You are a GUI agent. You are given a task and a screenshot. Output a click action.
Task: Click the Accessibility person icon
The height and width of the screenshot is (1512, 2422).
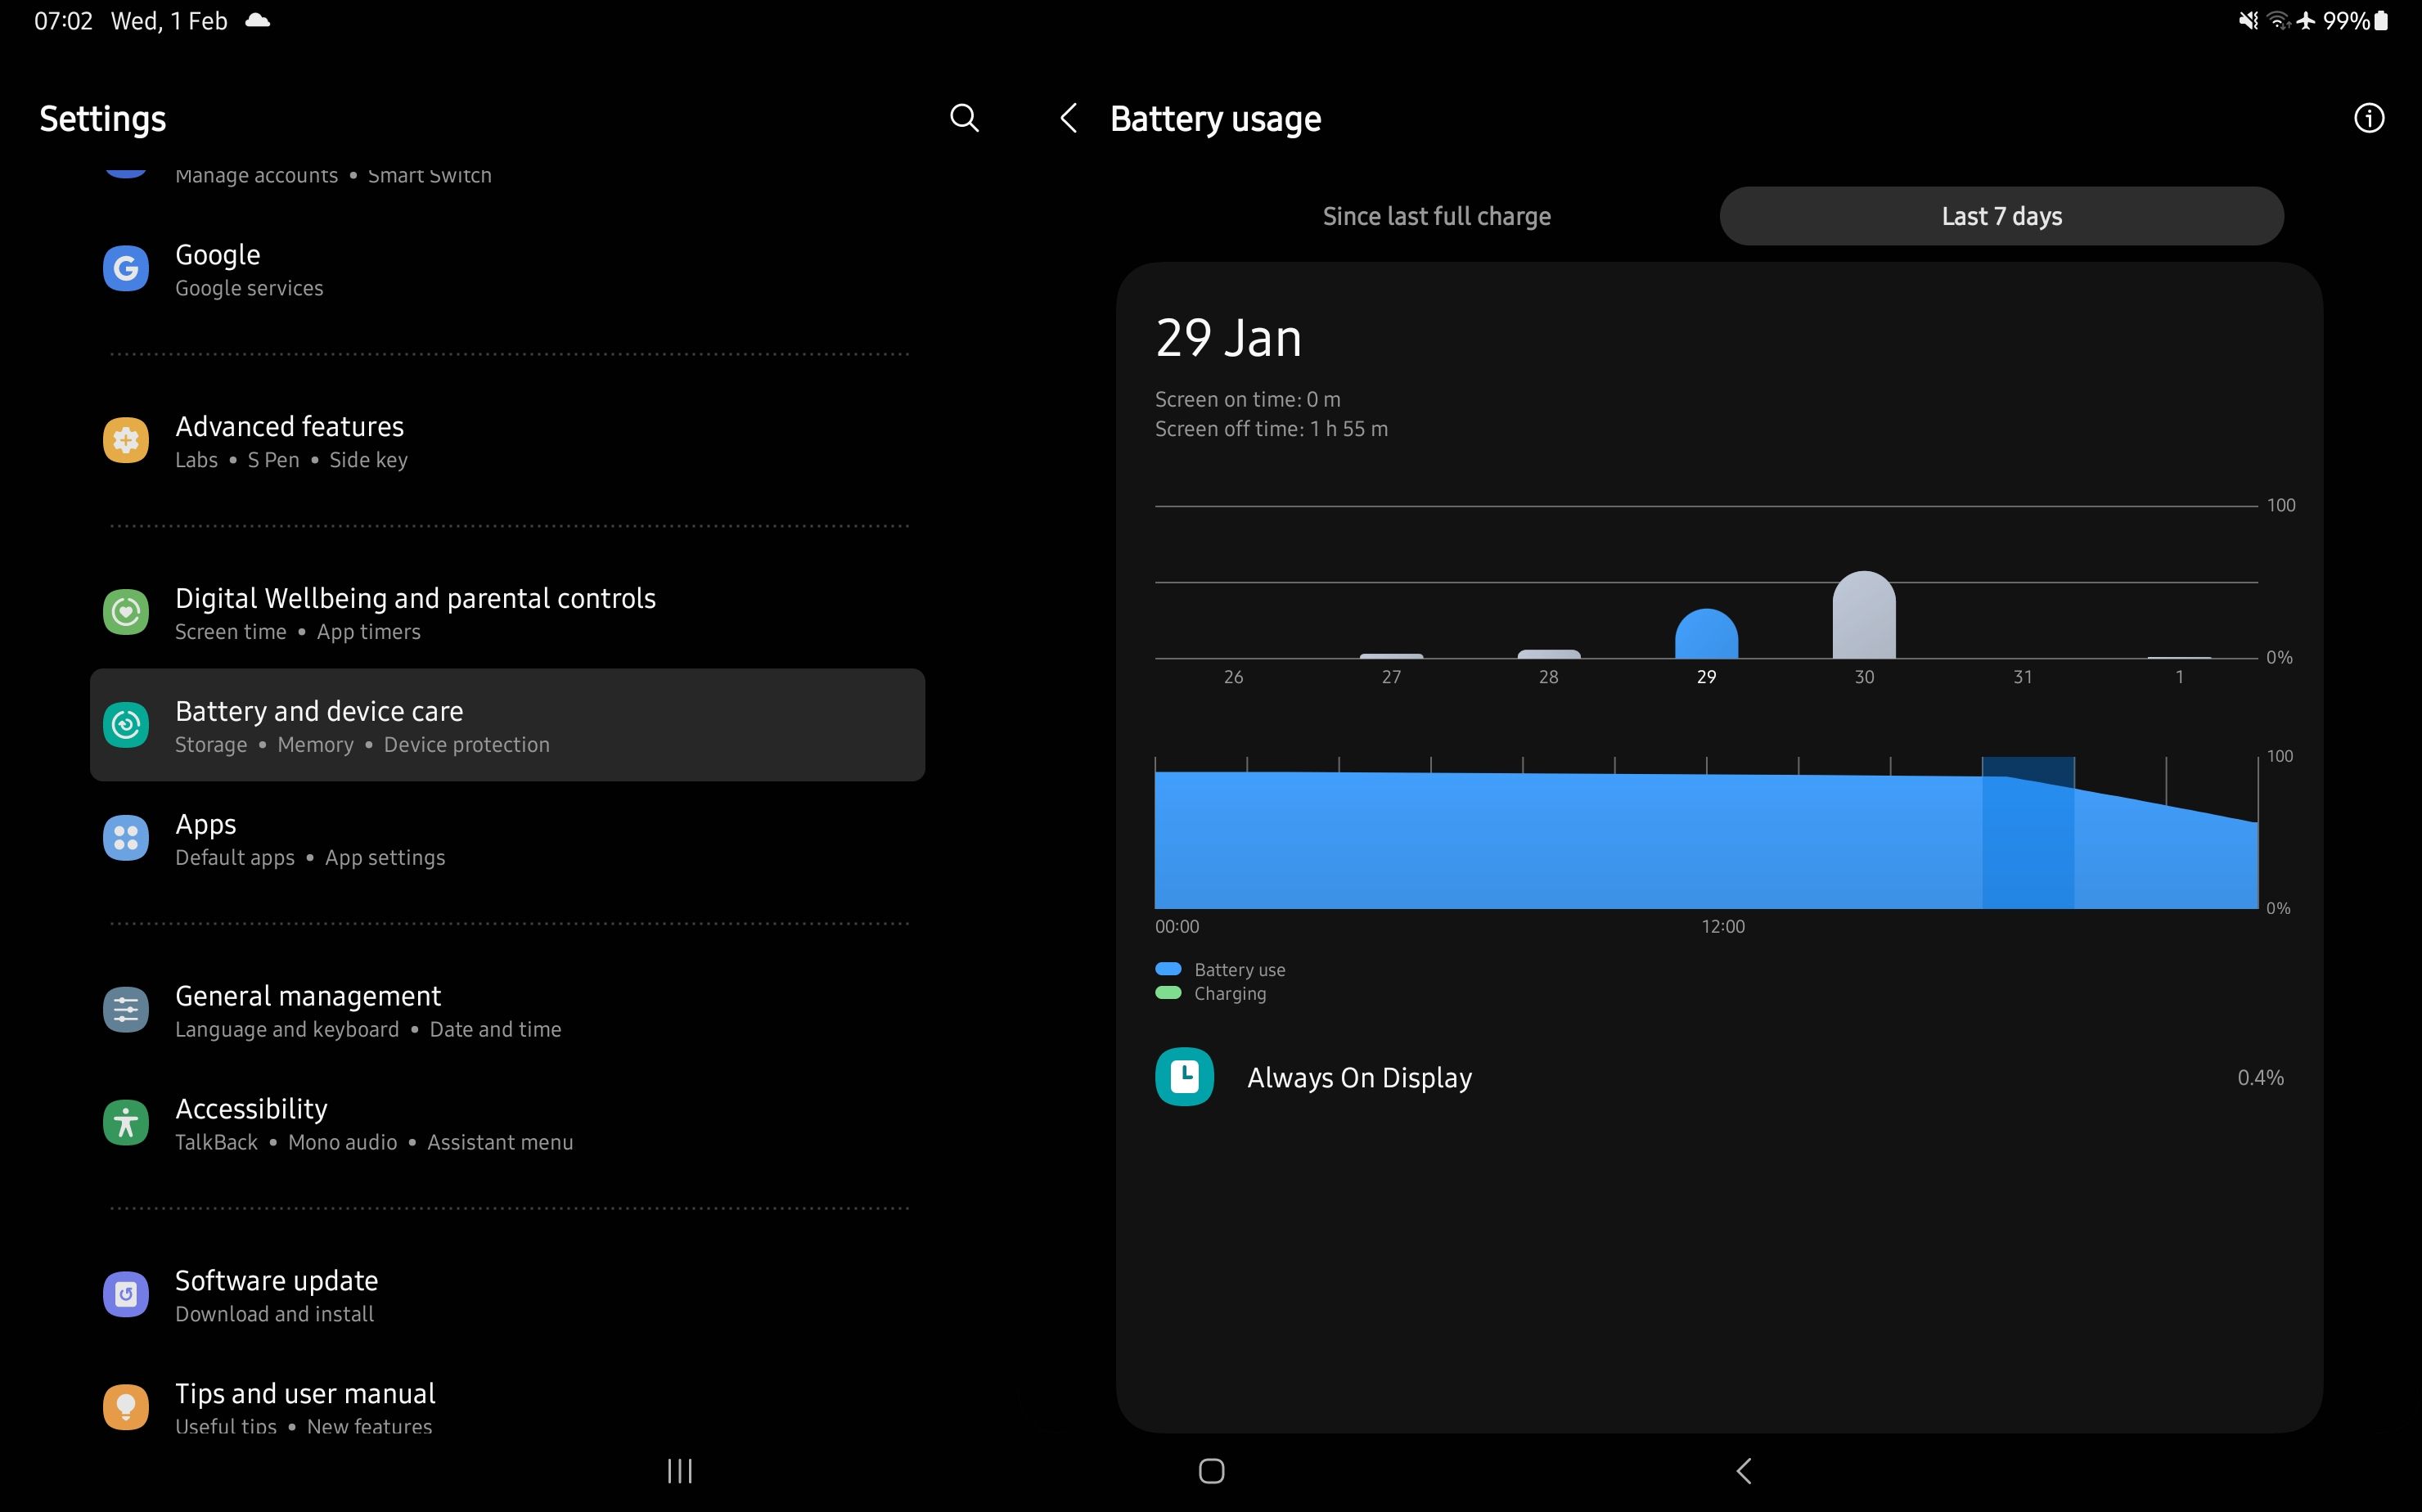click(x=126, y=1123)
